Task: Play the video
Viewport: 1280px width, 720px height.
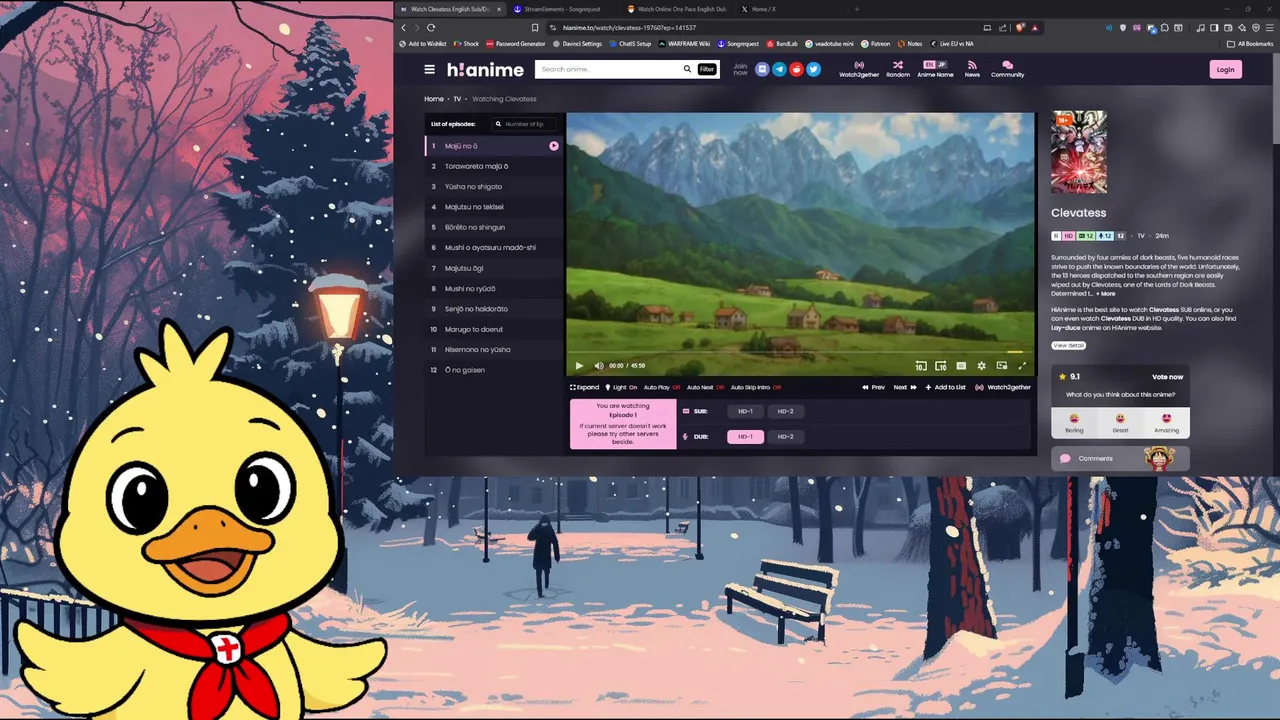Action: coord(579,366)
